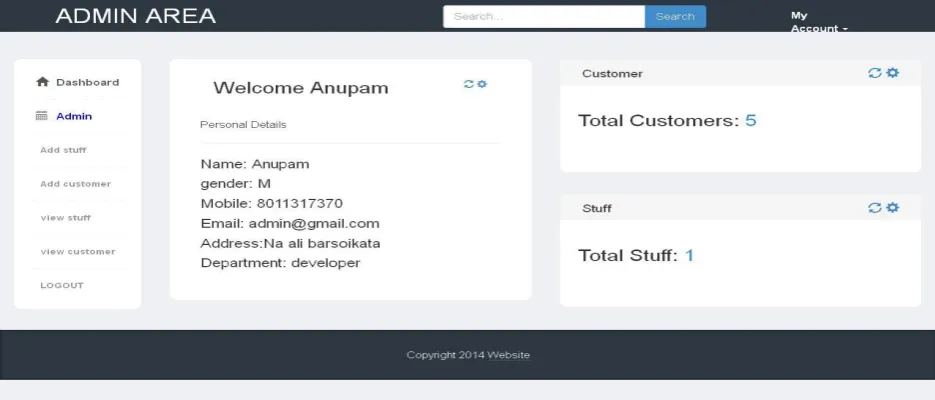Open Add stuff in sidebar
935x400 pixels.
(x=63, y=150)
